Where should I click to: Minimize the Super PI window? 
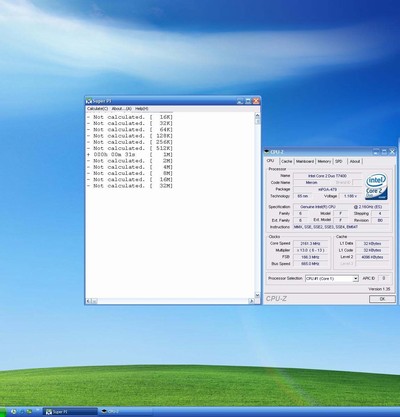(x=240, y=101)
